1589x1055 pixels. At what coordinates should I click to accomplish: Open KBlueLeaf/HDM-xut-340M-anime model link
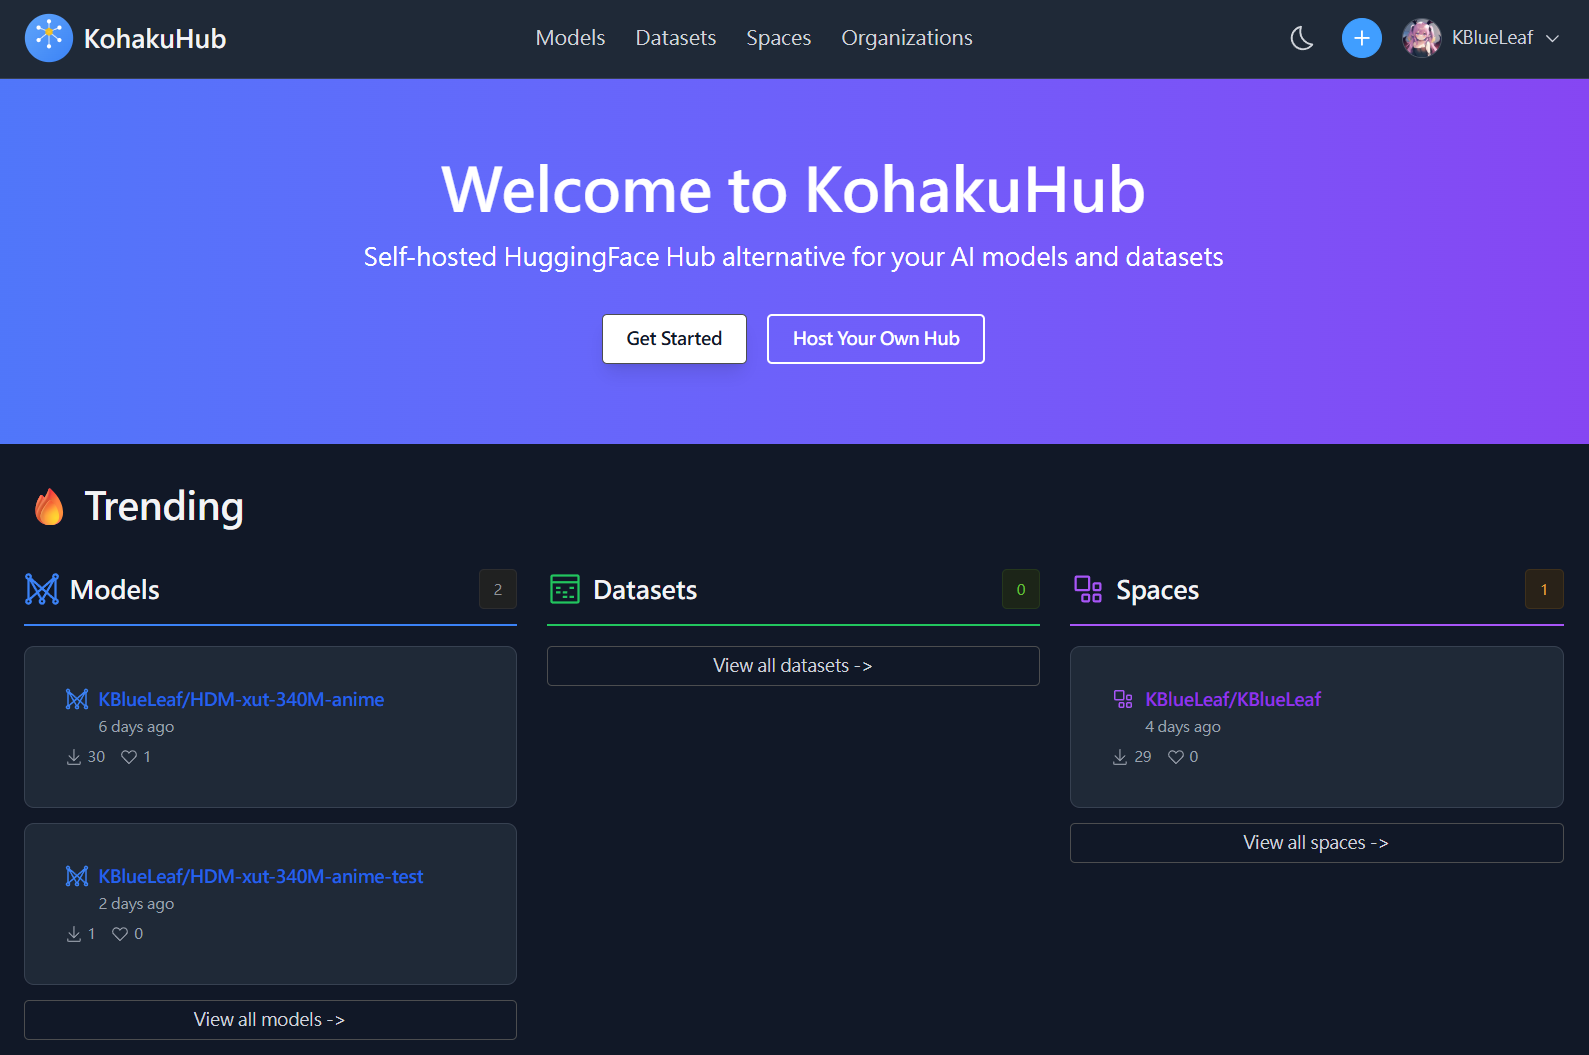[241, 699]
